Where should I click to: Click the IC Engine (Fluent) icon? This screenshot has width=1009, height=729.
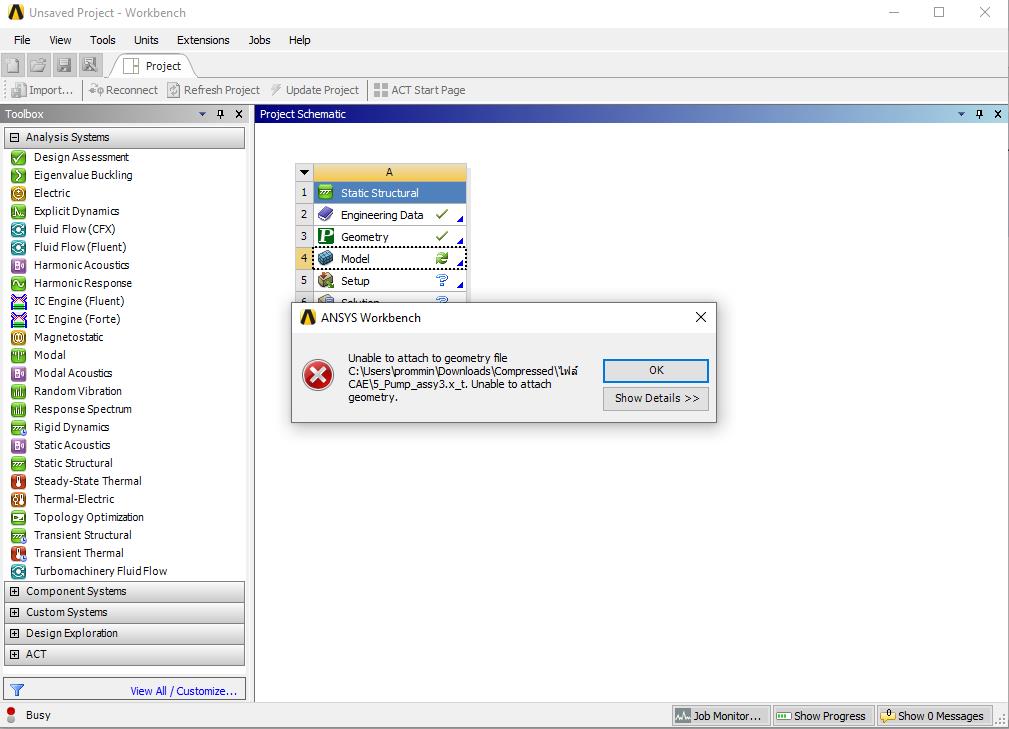tap(19, 301)
